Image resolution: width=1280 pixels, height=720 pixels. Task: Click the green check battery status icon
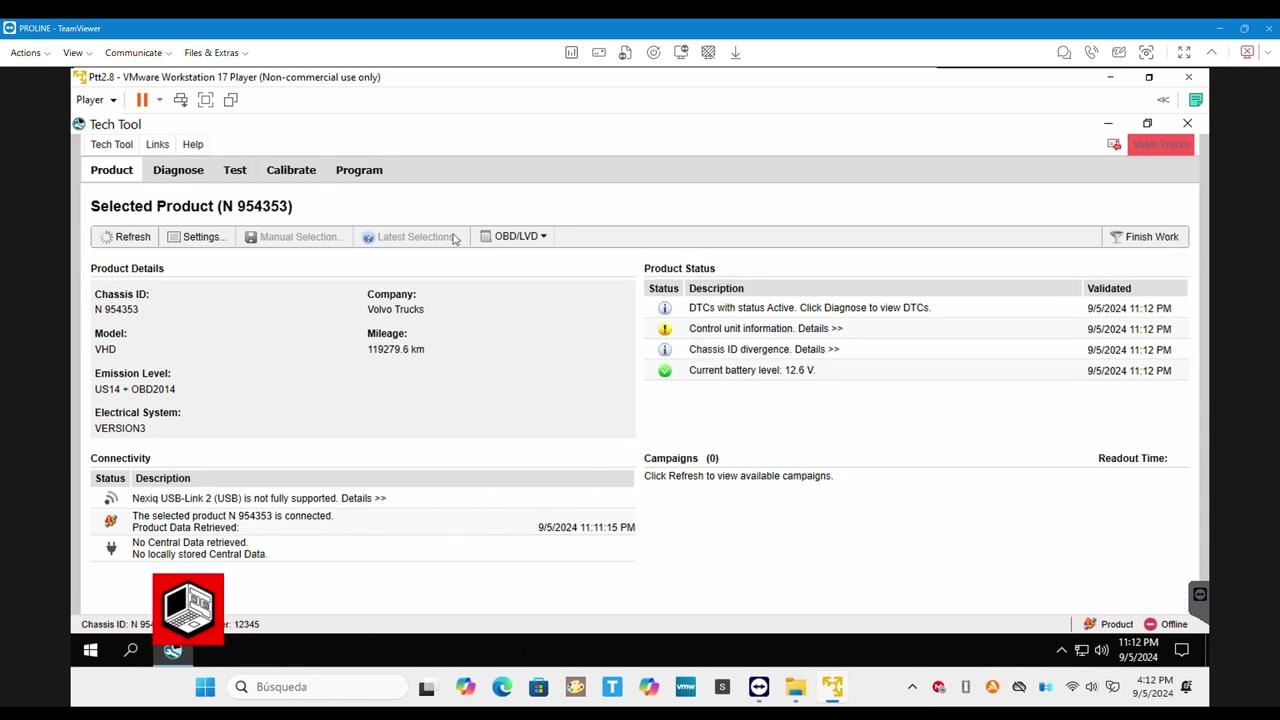[664, 370]
